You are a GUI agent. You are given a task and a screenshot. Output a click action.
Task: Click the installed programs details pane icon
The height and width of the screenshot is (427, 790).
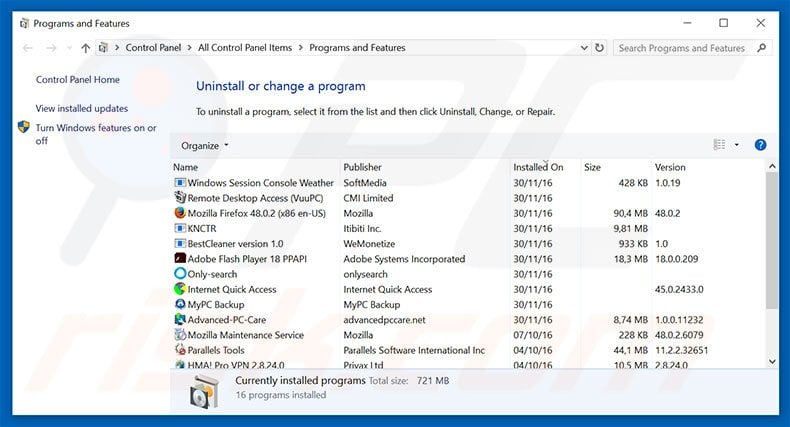pos(204,392)
